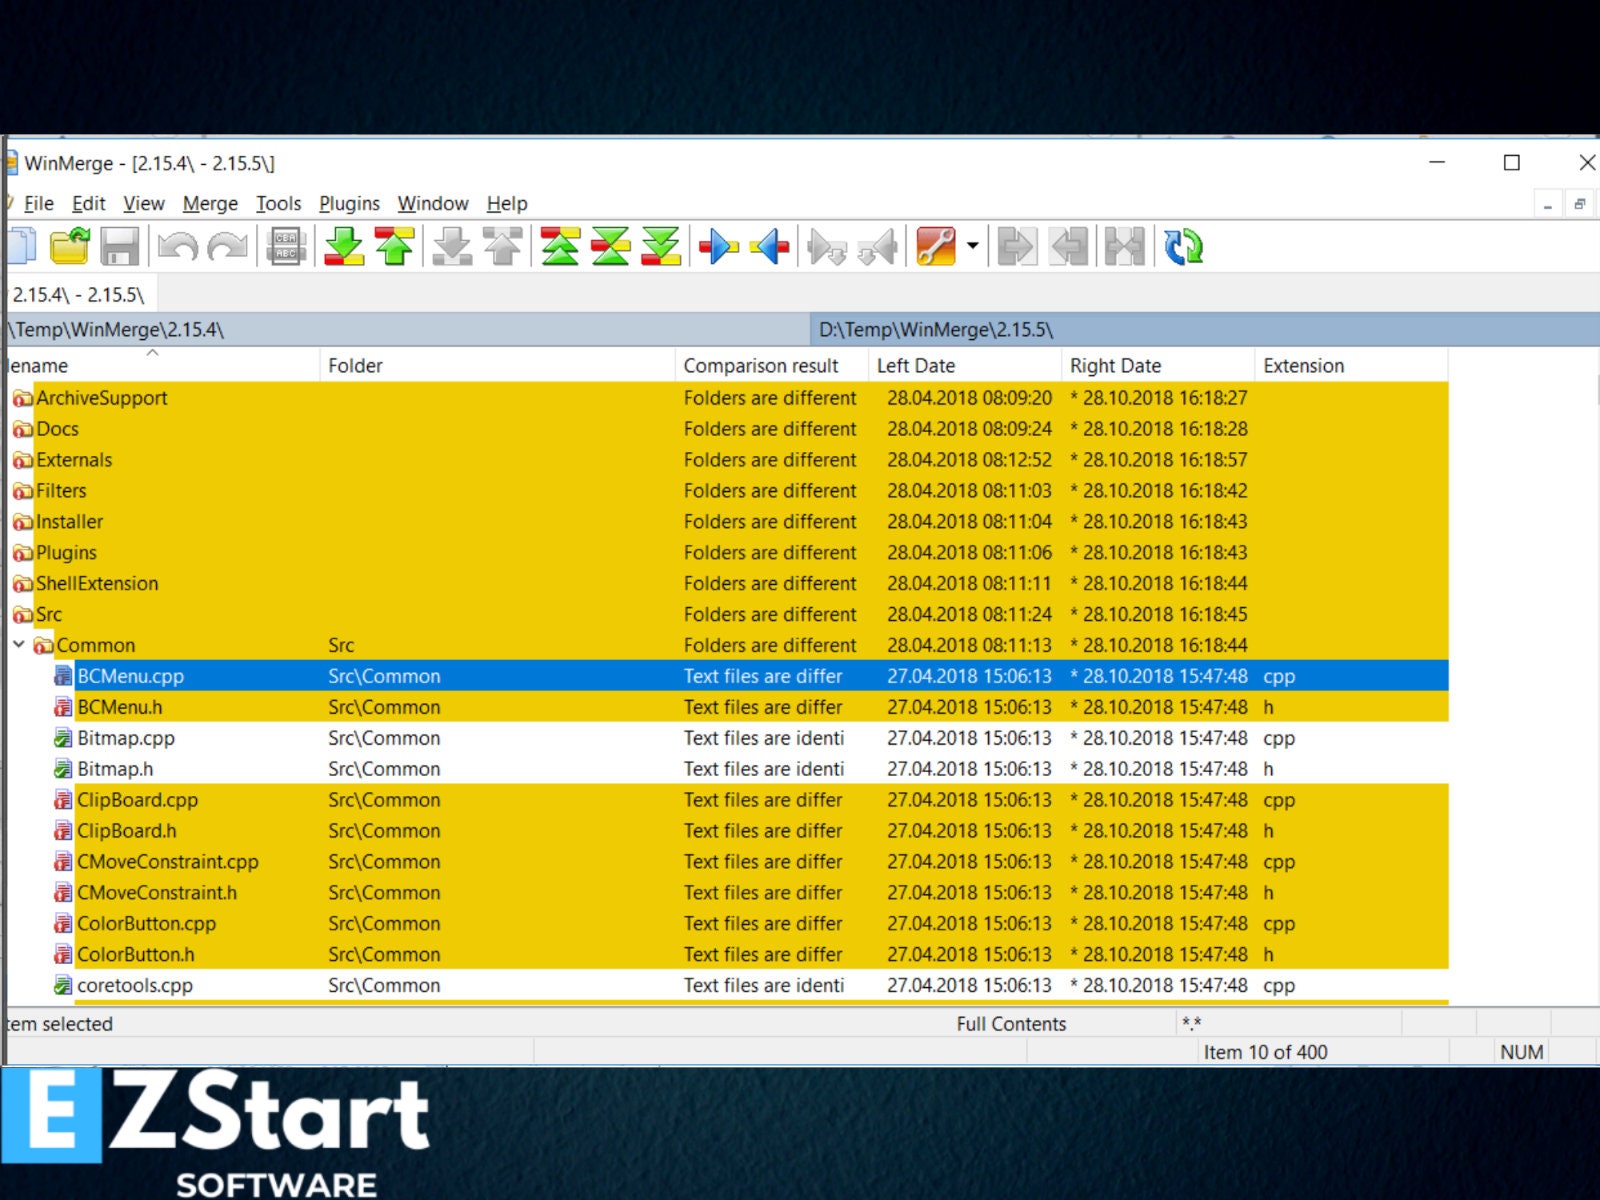Jump to previous difference with green up-arrow icon
Screen dimensions: 1600x1200
[395, 247]
